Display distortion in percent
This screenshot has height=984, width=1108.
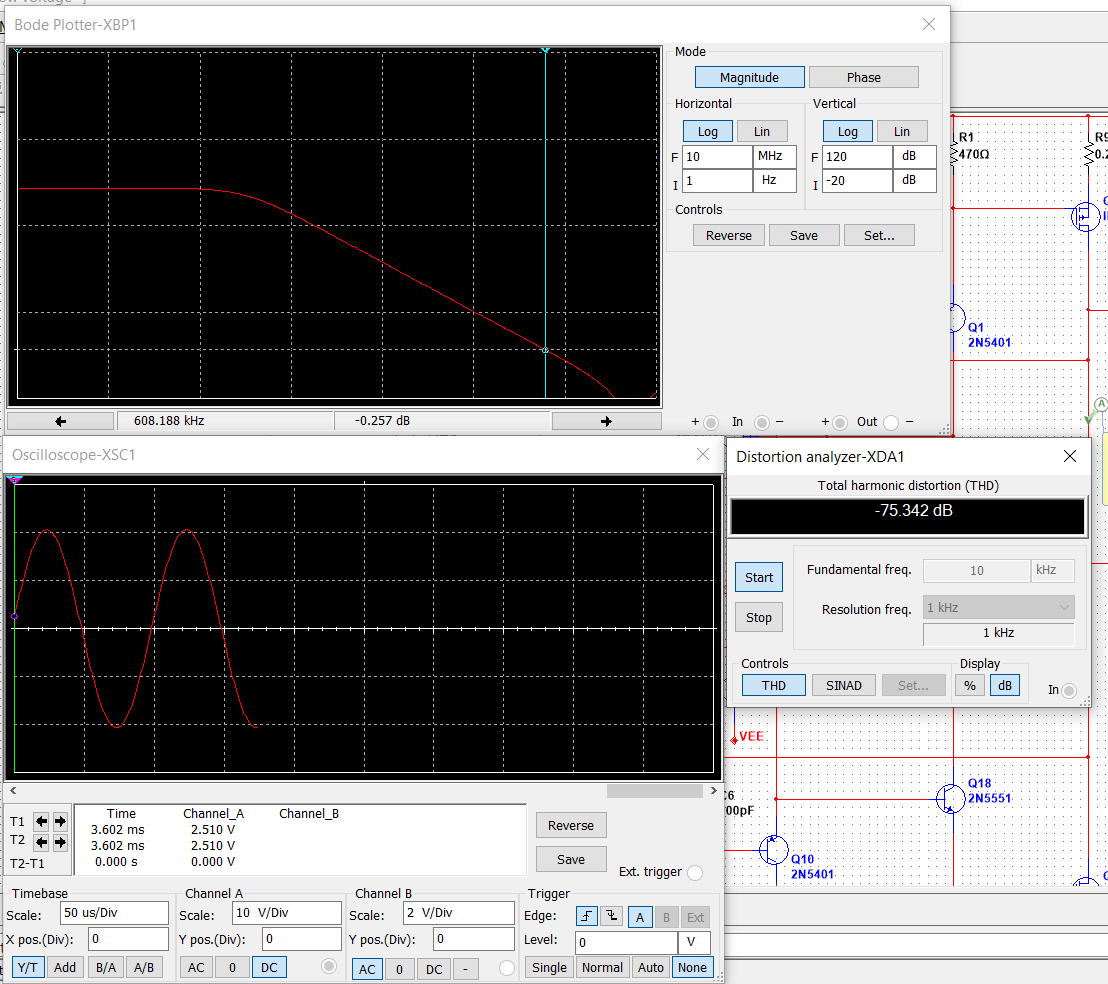click(x=970, y=685)
